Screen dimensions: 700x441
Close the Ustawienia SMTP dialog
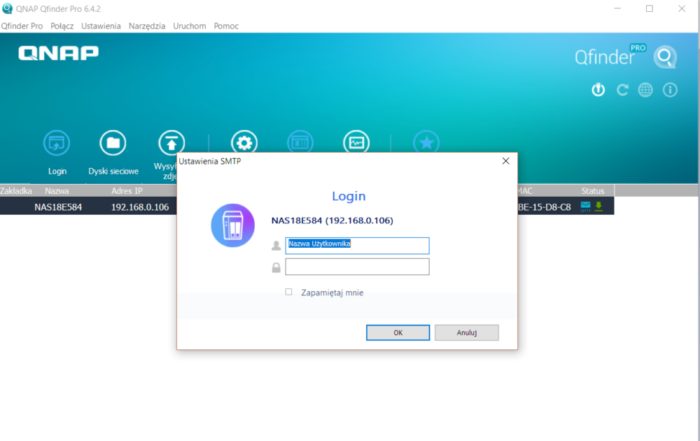click(x=505, y=161)
